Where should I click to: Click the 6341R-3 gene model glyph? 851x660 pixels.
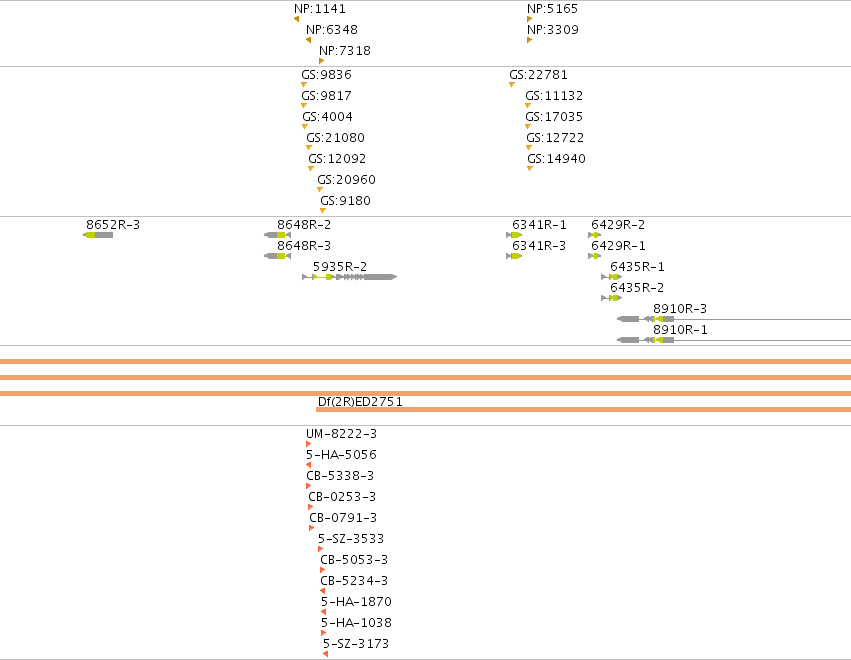[514, 256]
